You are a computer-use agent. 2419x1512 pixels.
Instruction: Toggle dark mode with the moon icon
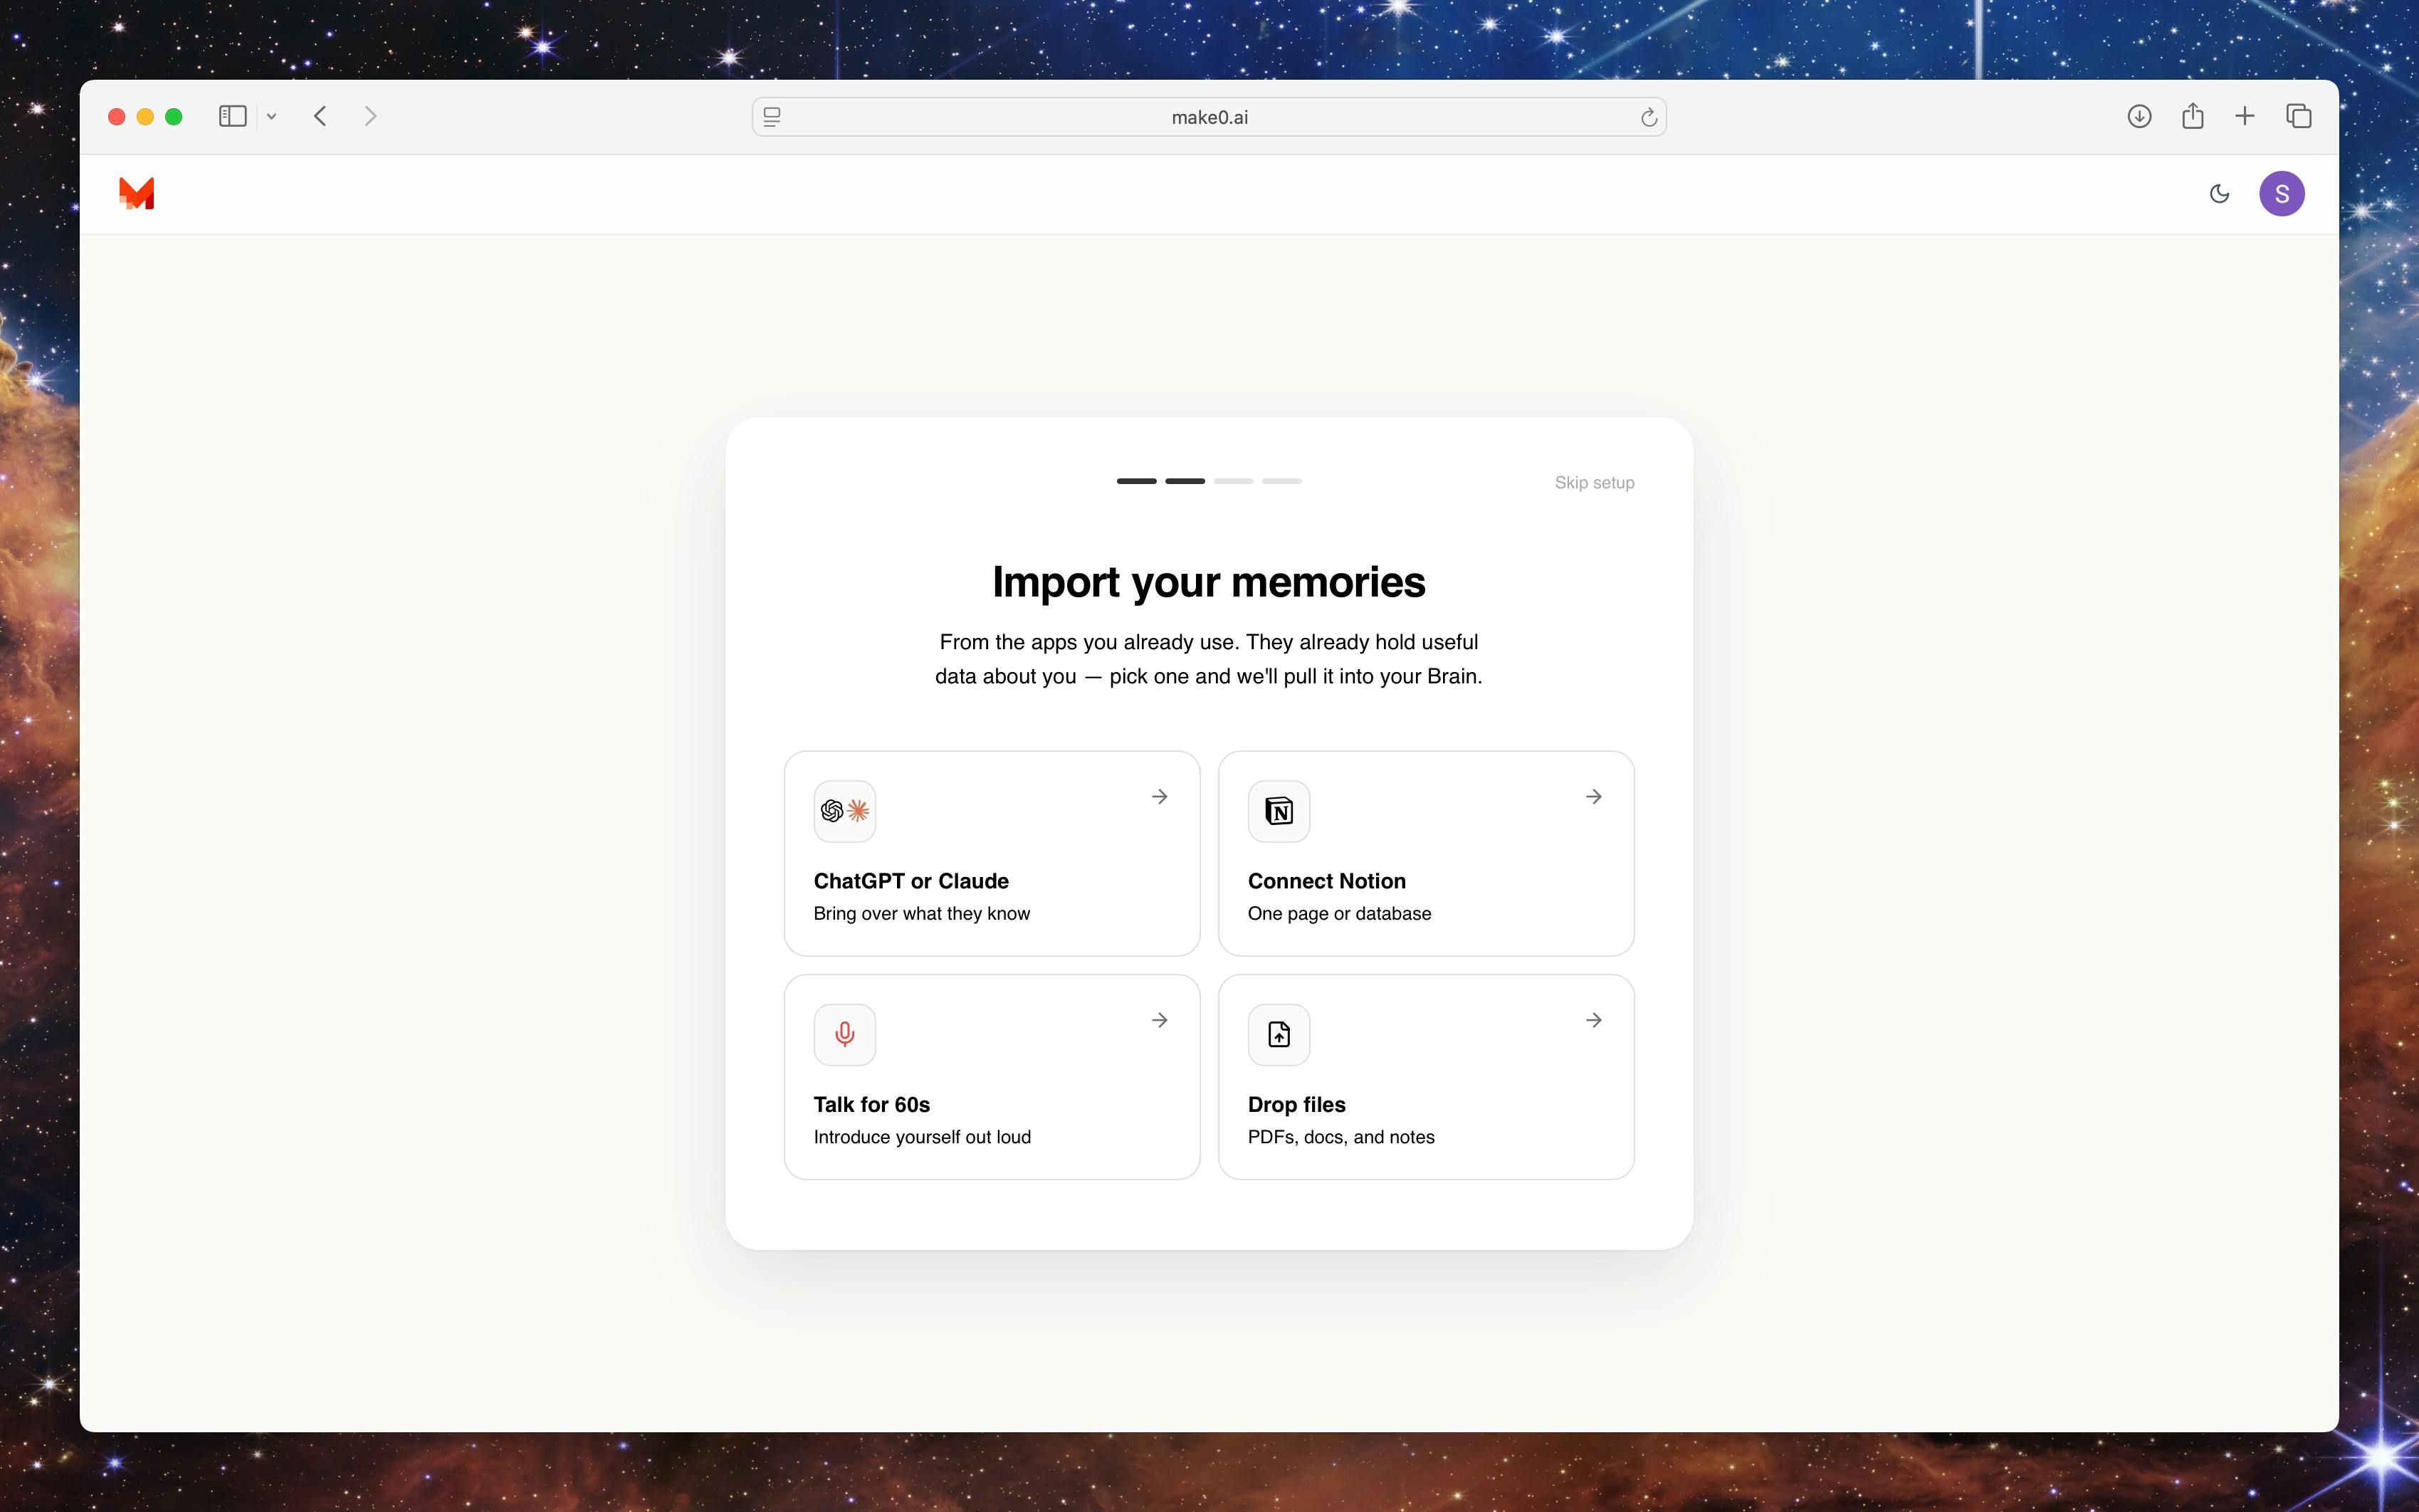pos(2219,194)
